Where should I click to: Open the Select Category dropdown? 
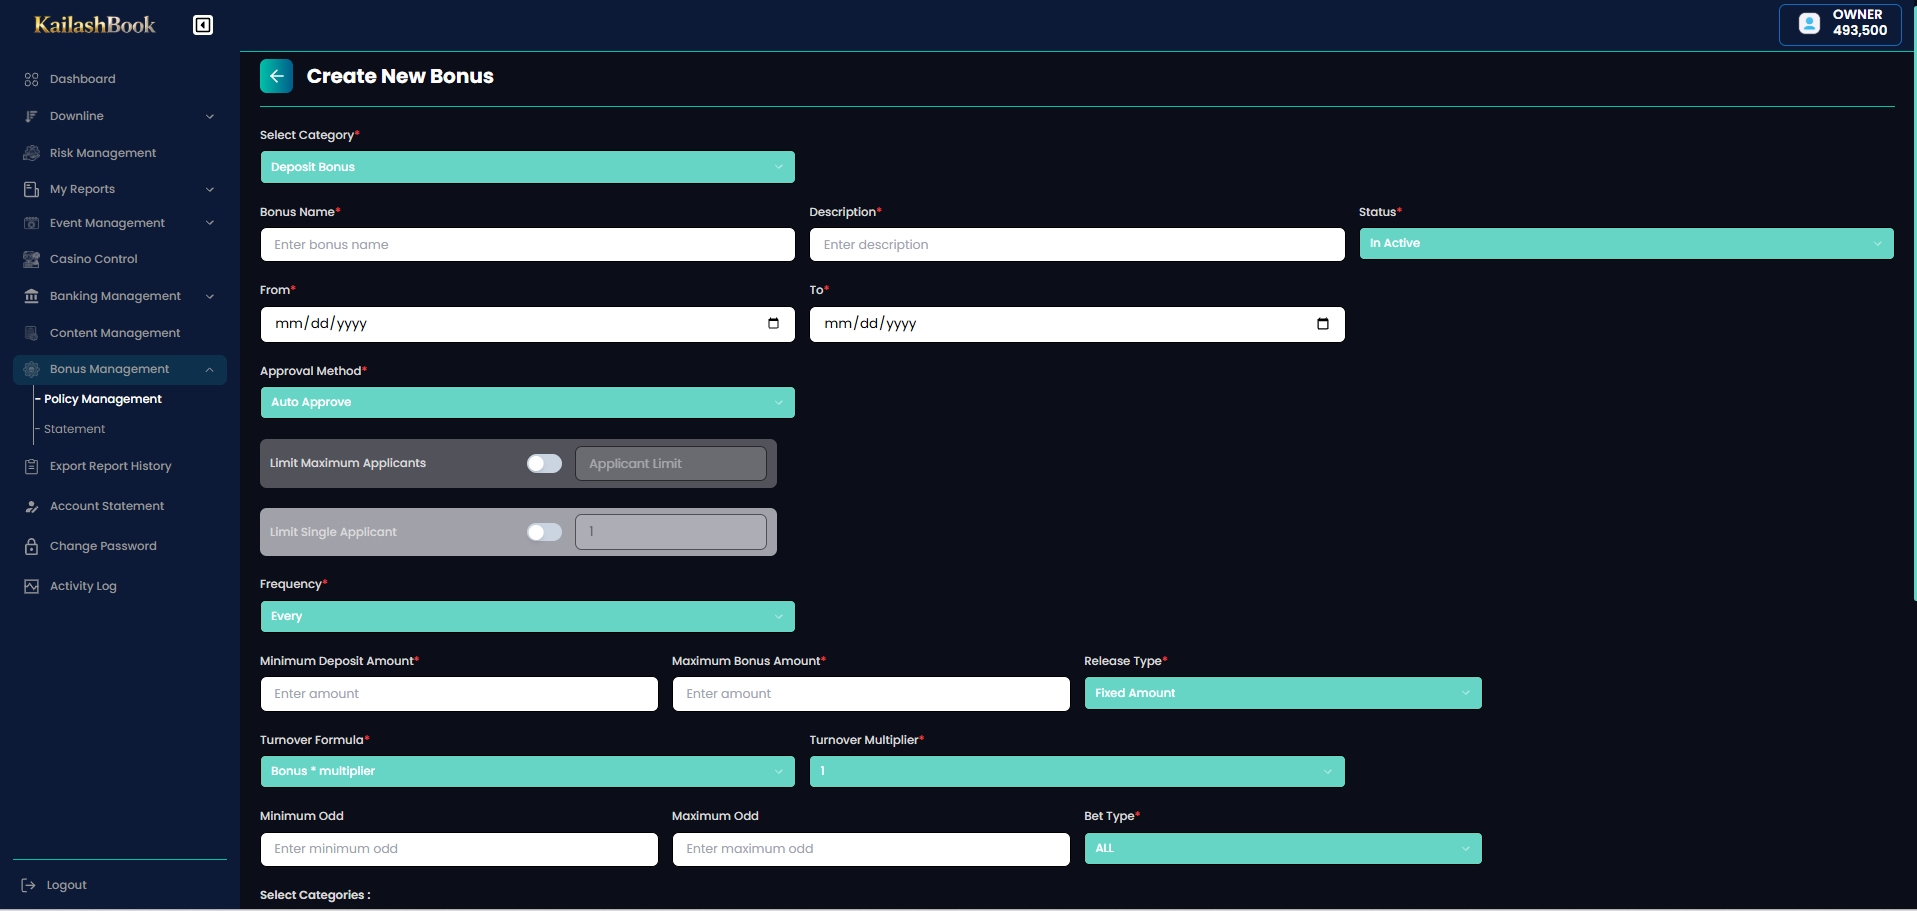pyautogui.click(x=527, y=167)
